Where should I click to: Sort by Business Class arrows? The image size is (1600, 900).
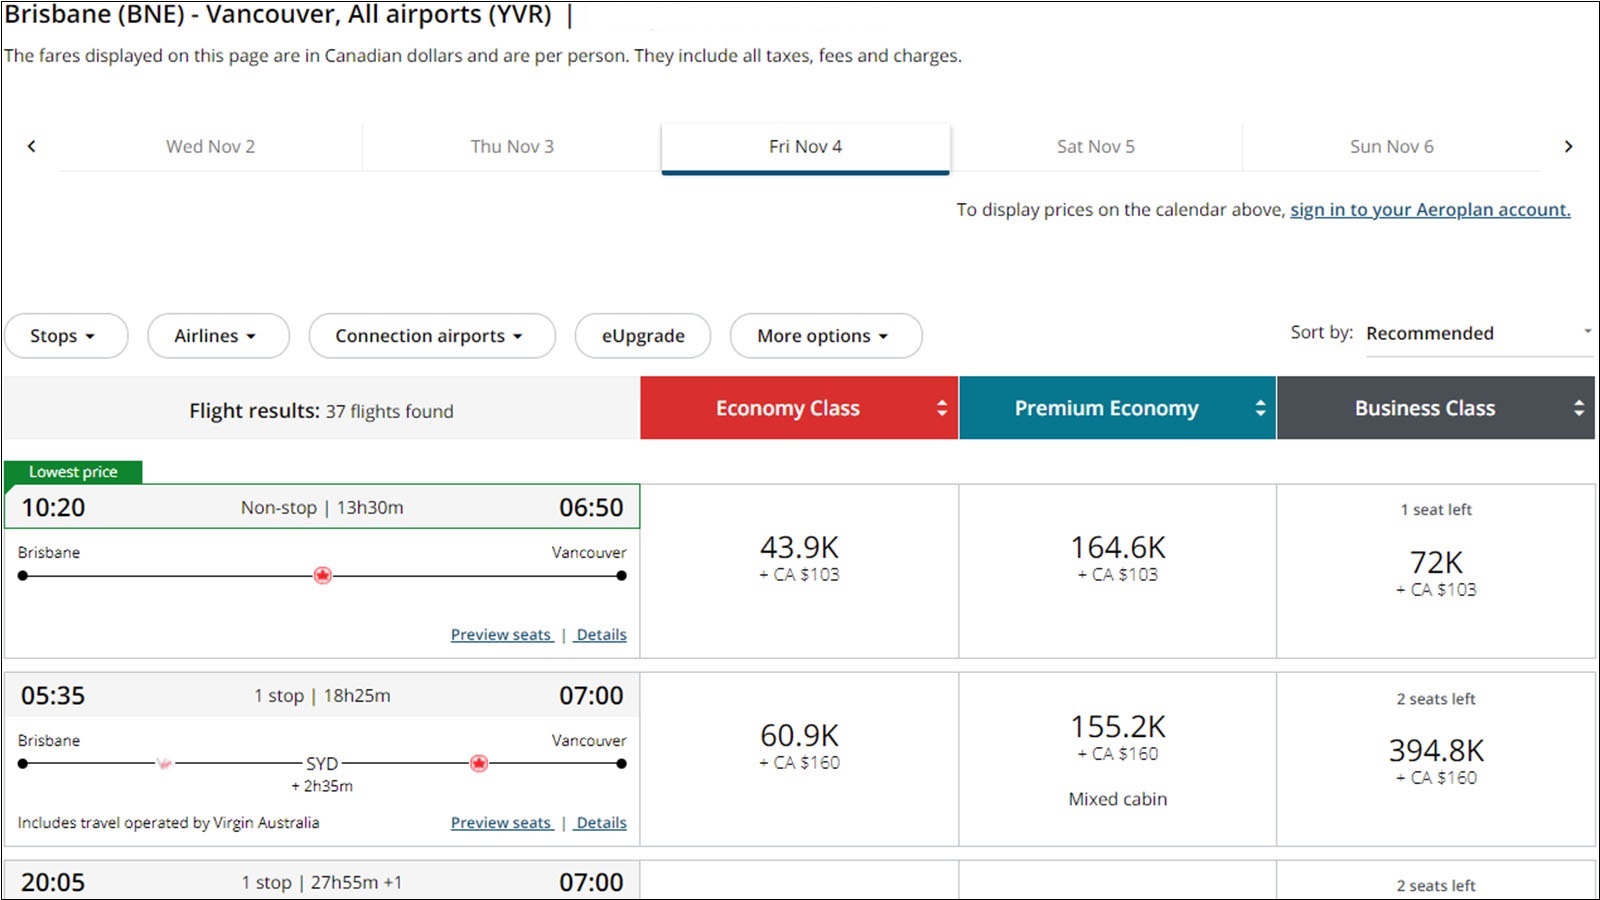click(x=1579, y=408)
